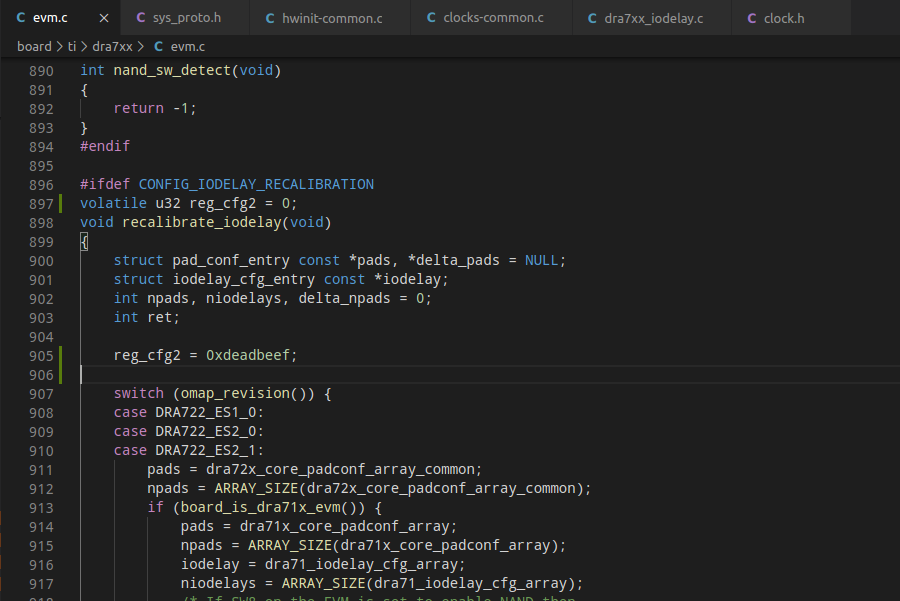
Task: Select the board breadcrumb segment
Action: [x=34, y=46]
